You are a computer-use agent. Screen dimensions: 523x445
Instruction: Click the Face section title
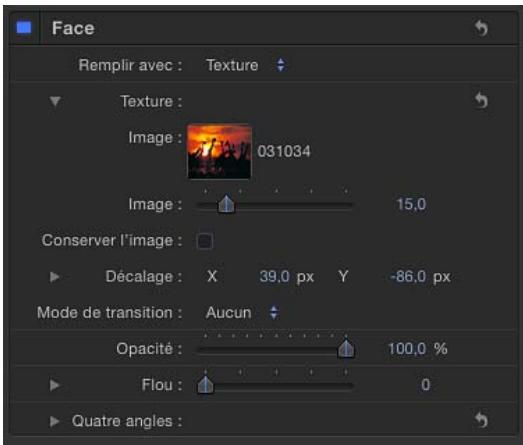coord(73,28)
